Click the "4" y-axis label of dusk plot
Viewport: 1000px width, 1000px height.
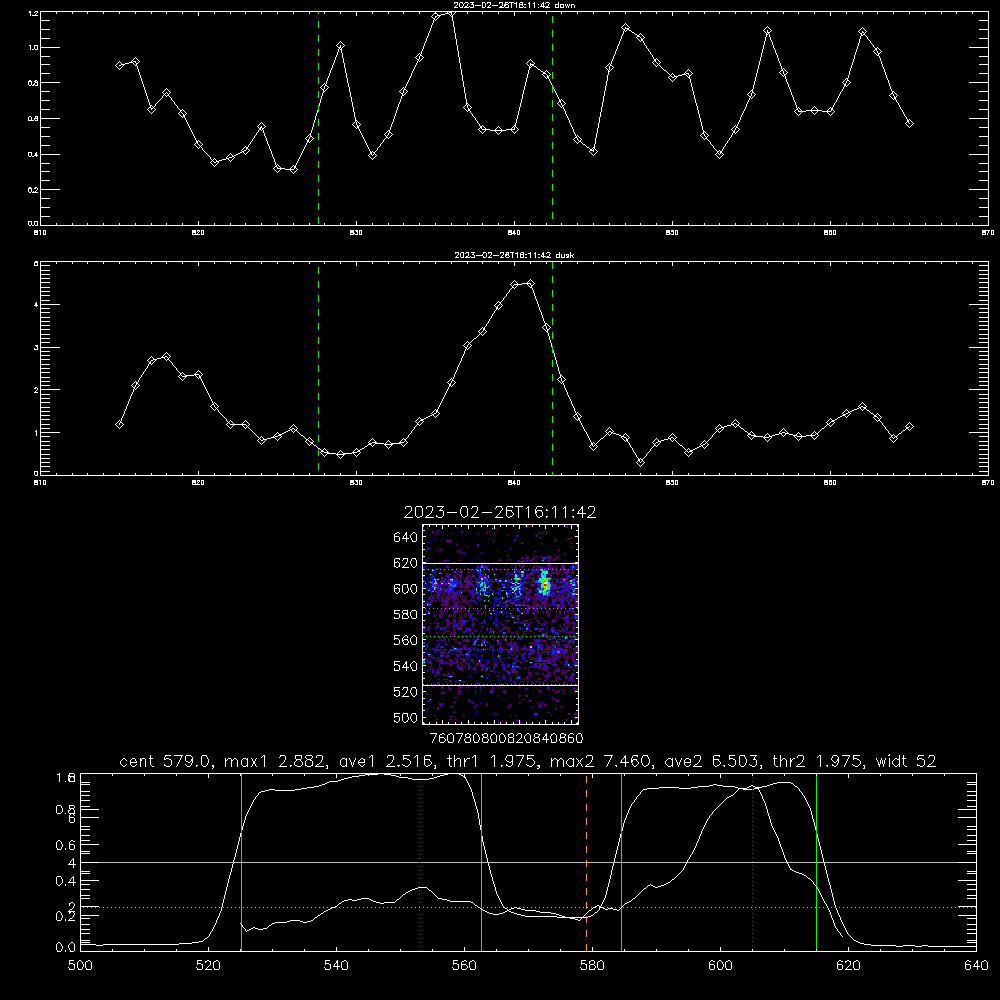click(x=36, y=305)
